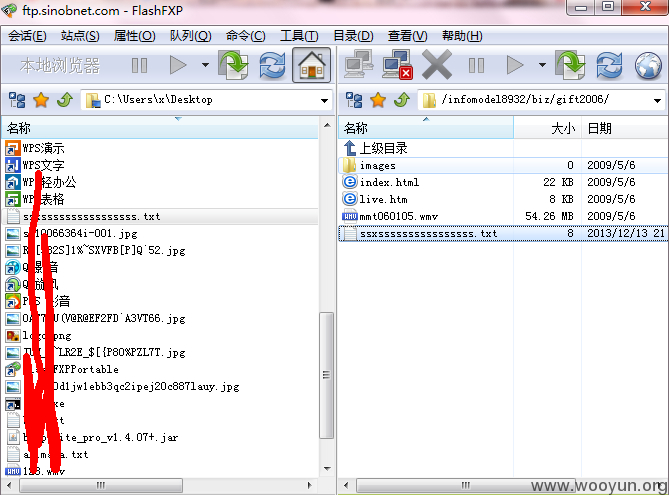Image resolution: width=669 pixels, height=495 pixels.
Task: Sort remote files by 名称 column header
Action: pos(426,128)
